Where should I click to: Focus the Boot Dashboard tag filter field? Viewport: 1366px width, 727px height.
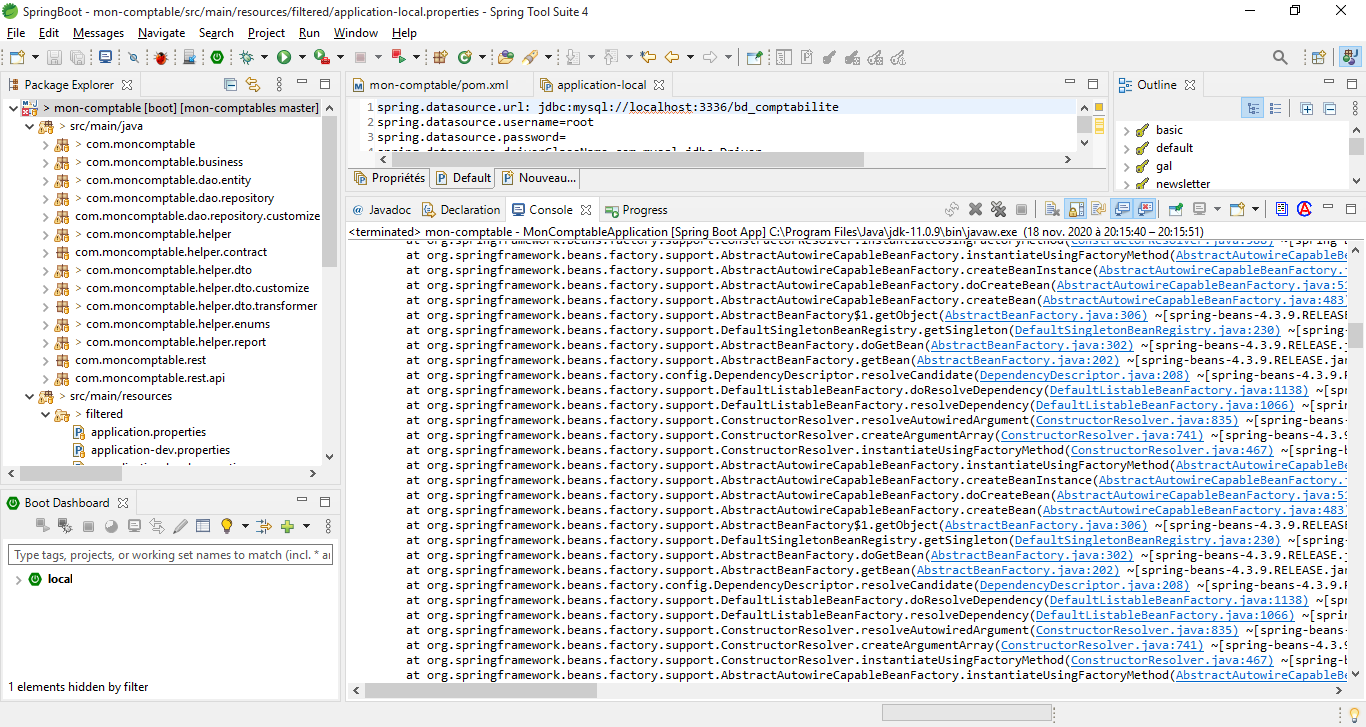pyautogui.click(x=170, y=555)
